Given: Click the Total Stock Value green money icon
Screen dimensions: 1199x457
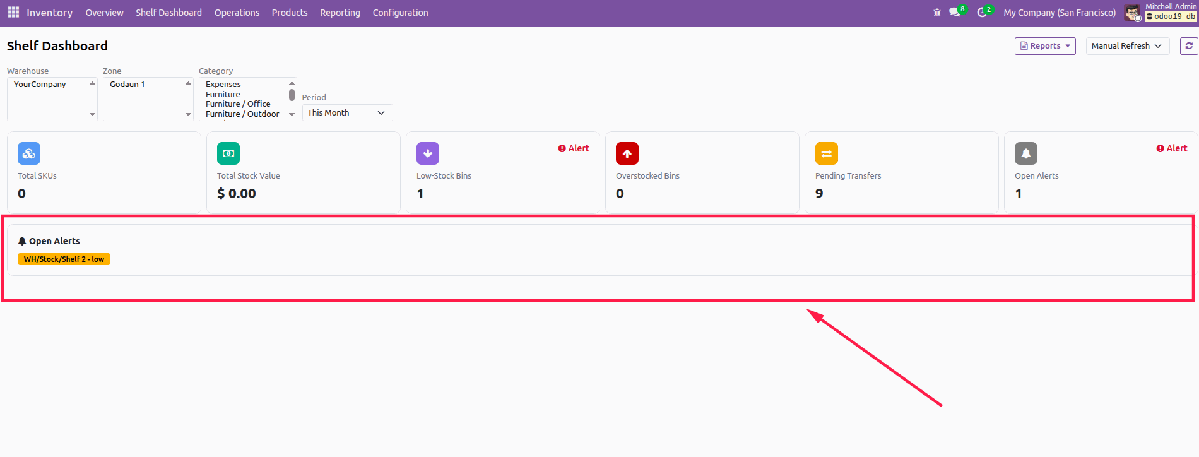Looking at the screenshot, I should pos(229,154).
